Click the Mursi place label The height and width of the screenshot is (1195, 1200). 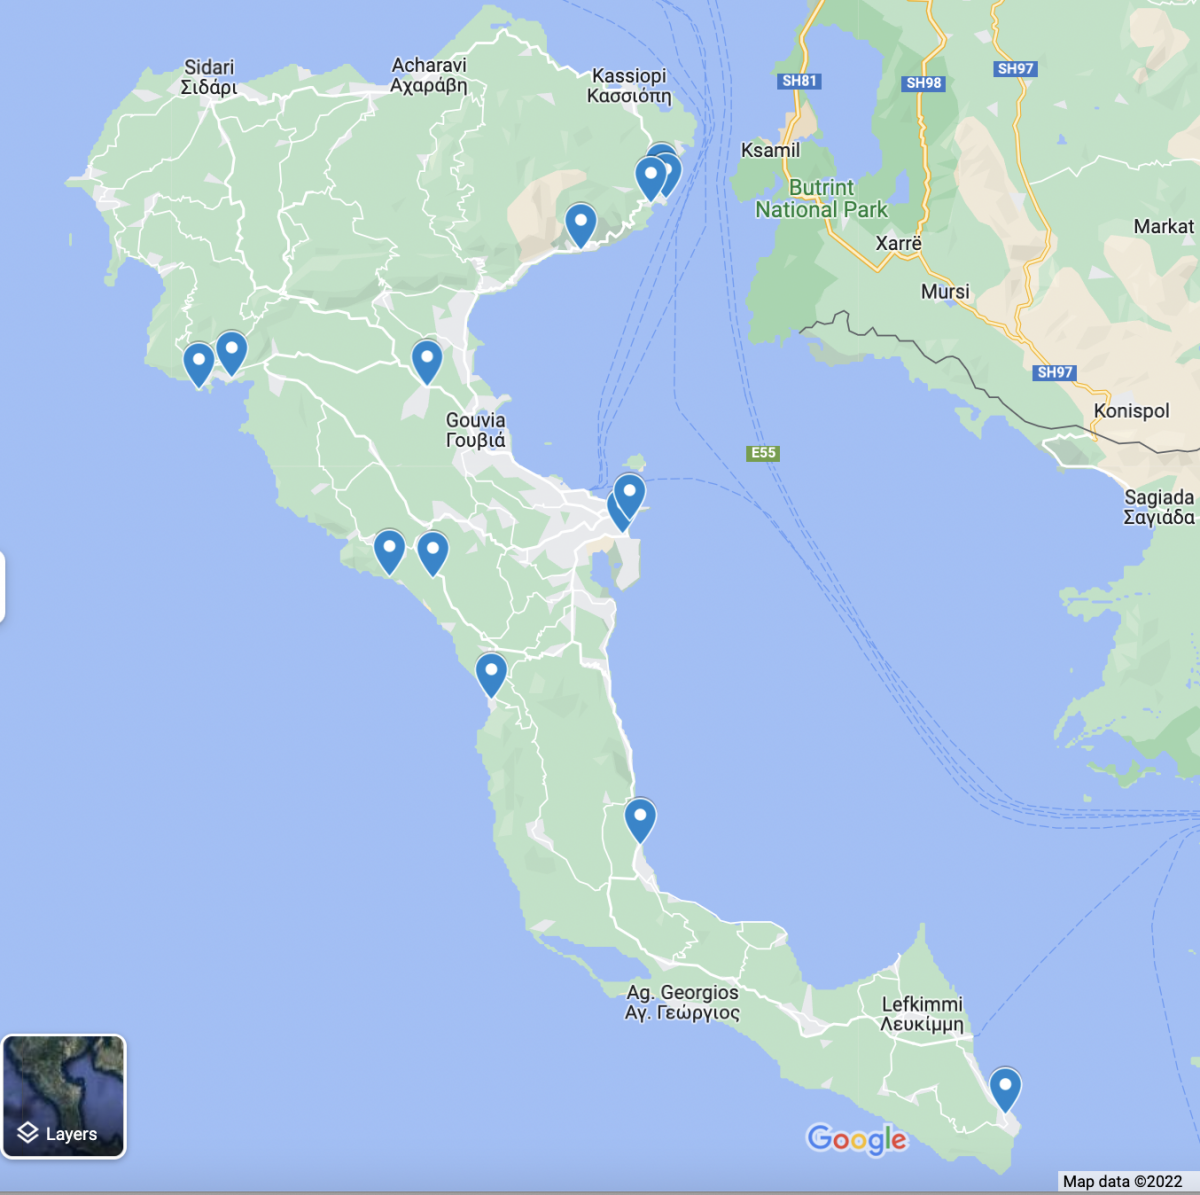coord(945,292)
